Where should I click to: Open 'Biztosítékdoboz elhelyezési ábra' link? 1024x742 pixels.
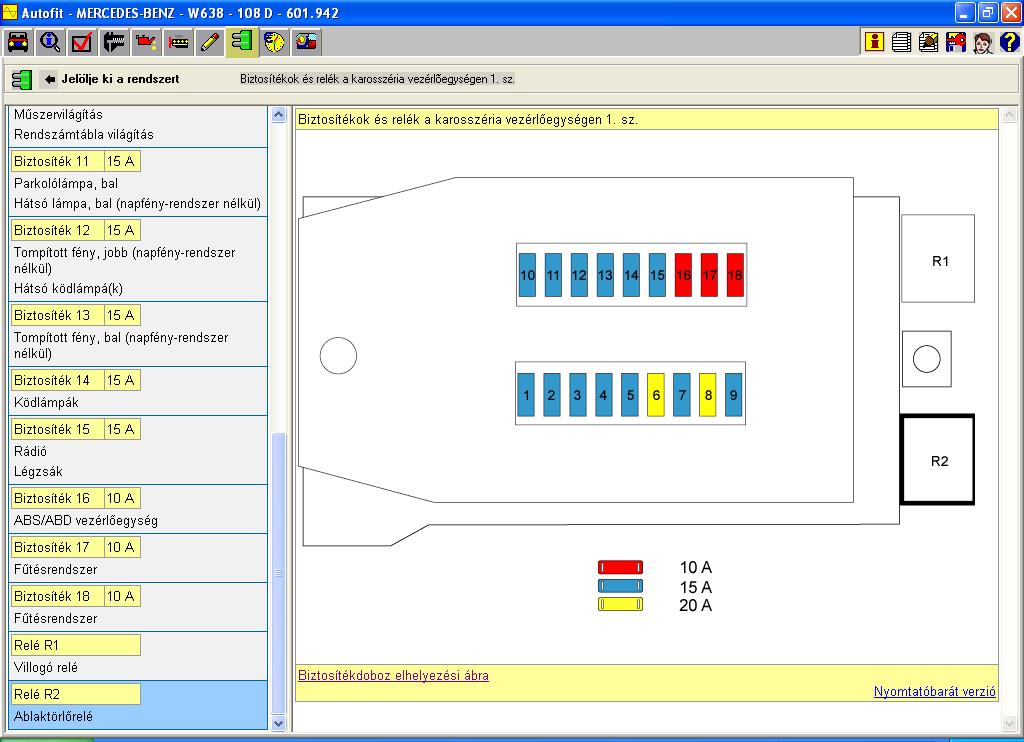(393, 675)
